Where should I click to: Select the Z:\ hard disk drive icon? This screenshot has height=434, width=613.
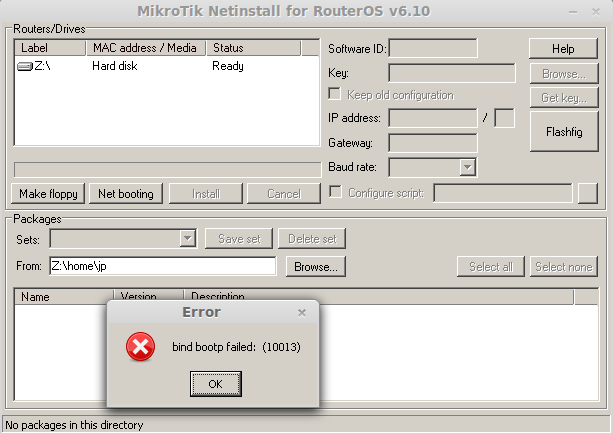click(x=25, y=66)
